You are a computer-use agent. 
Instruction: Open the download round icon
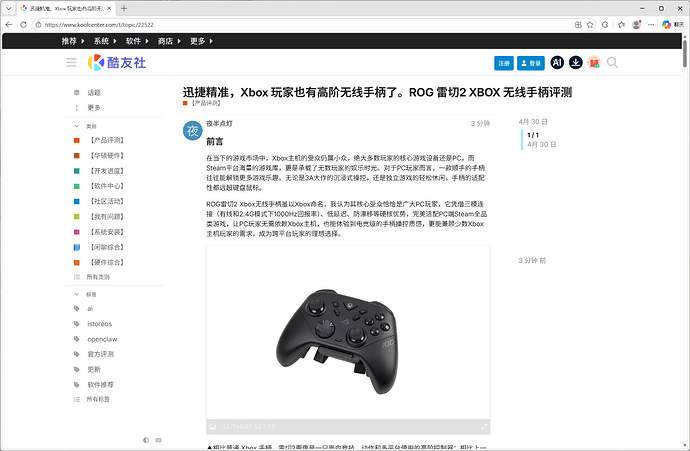pyautogui.click(x=576, y=62)
